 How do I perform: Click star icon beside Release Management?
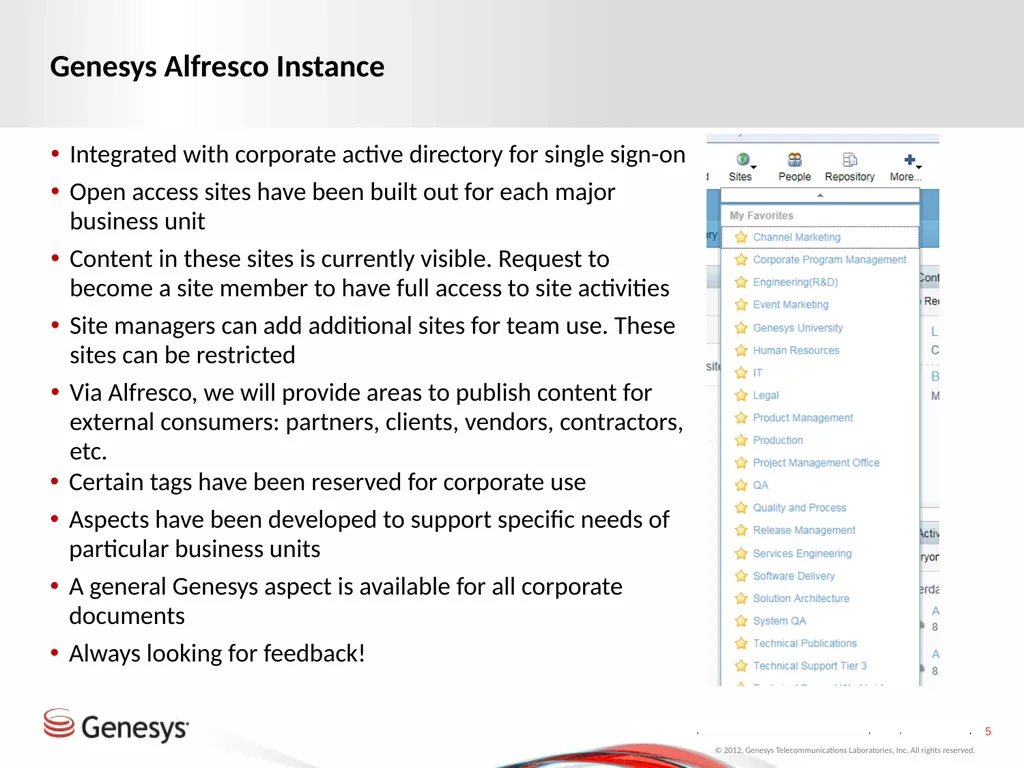click(x=741, y=530)
